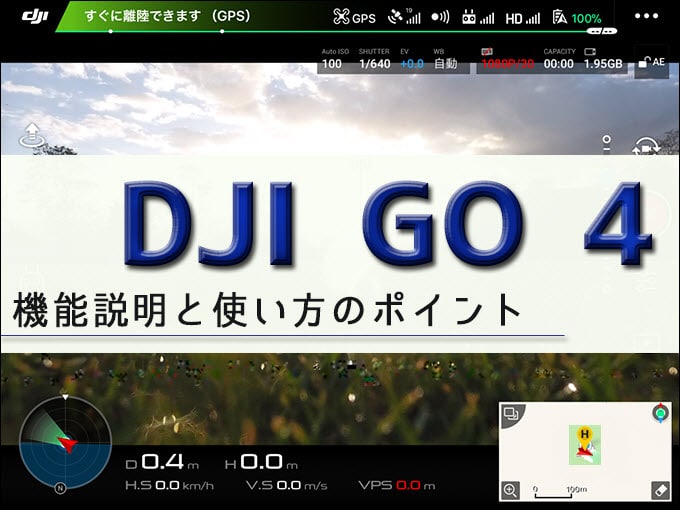Tap the DJI logo in the corner
Viewport: 680px width, 510px height.
[x=35, y=16]
